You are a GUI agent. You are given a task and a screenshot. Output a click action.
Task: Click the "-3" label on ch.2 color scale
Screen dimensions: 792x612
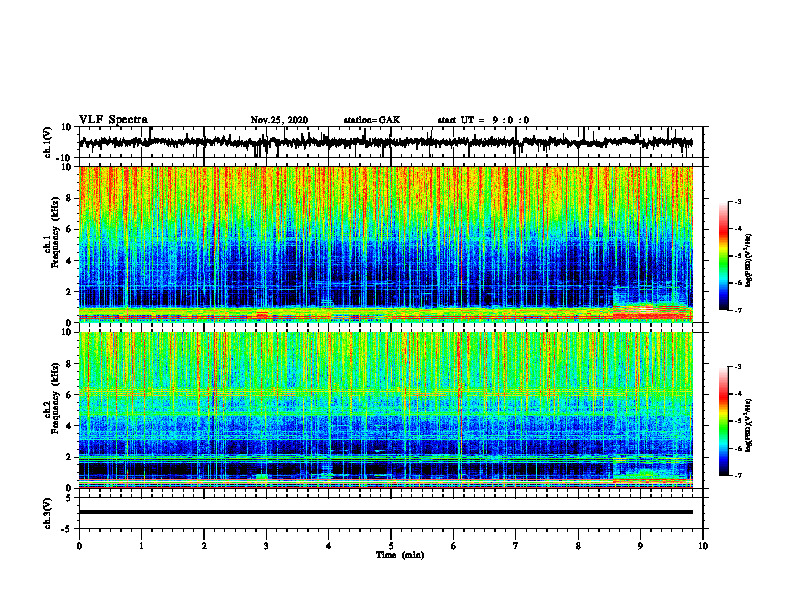click(x=738, y=367)
